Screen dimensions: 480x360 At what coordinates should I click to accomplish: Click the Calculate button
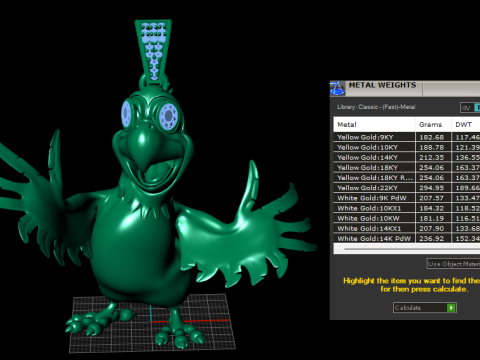tap(425, 308)
